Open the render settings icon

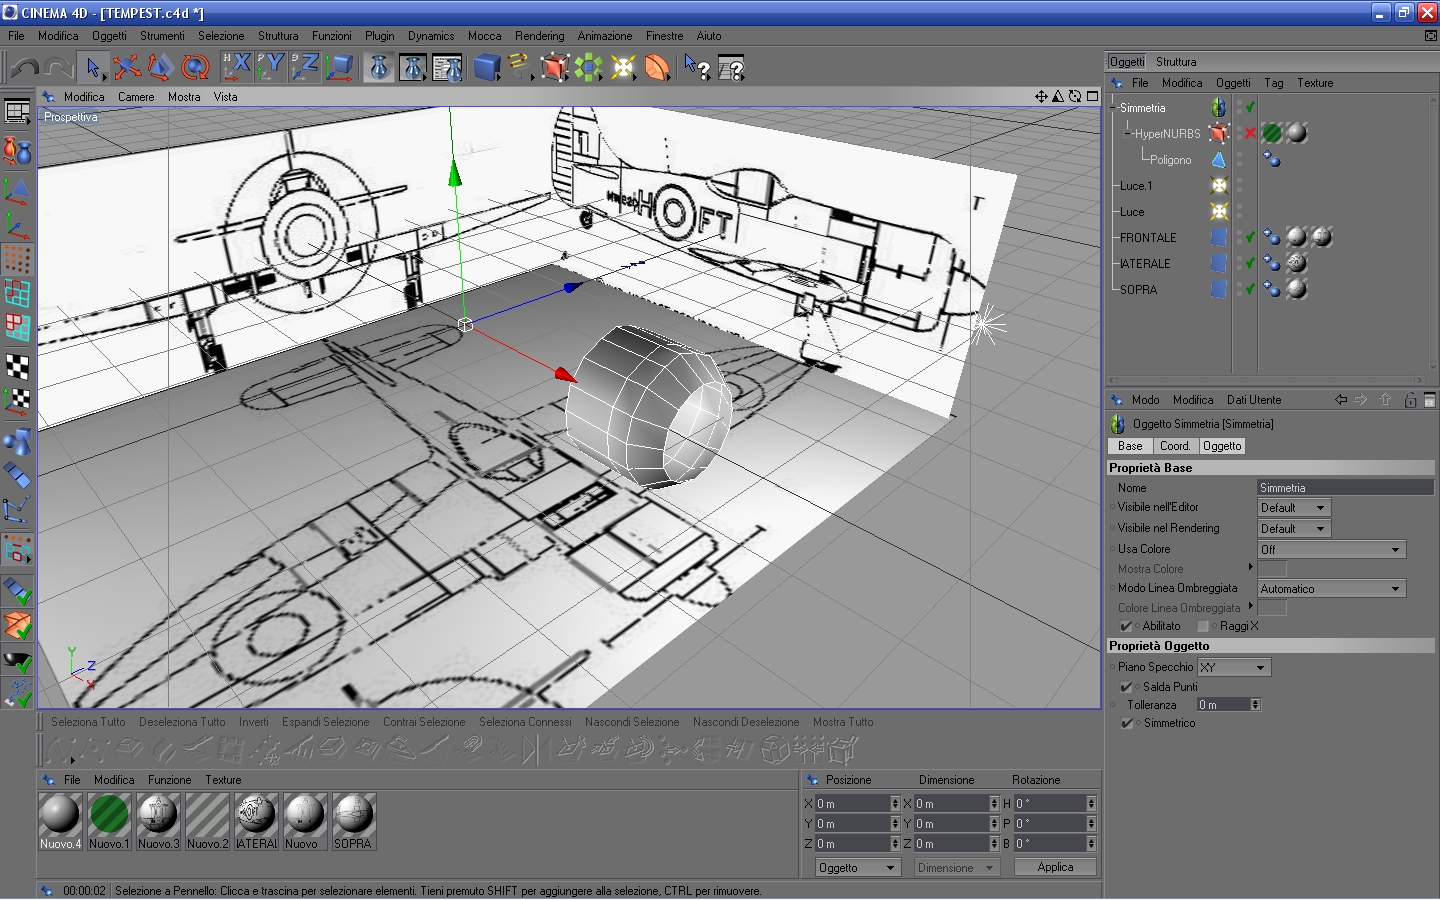pos(447,67)
